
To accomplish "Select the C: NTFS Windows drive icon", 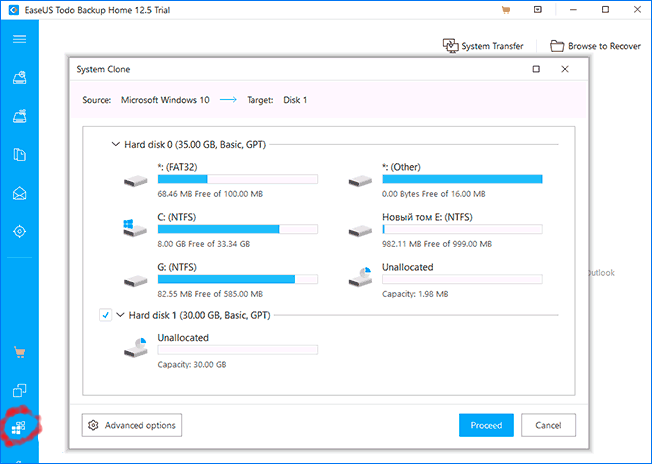I will point(135,228).
